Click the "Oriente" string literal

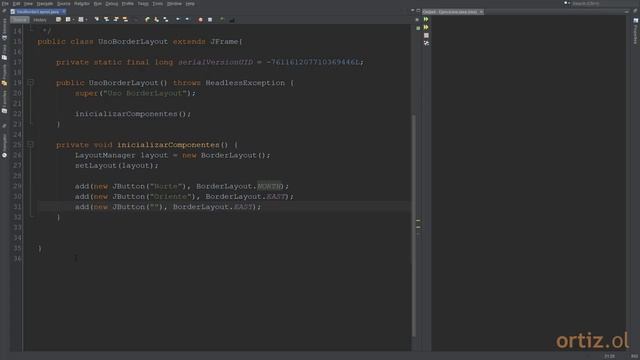(x=170, y=196)
